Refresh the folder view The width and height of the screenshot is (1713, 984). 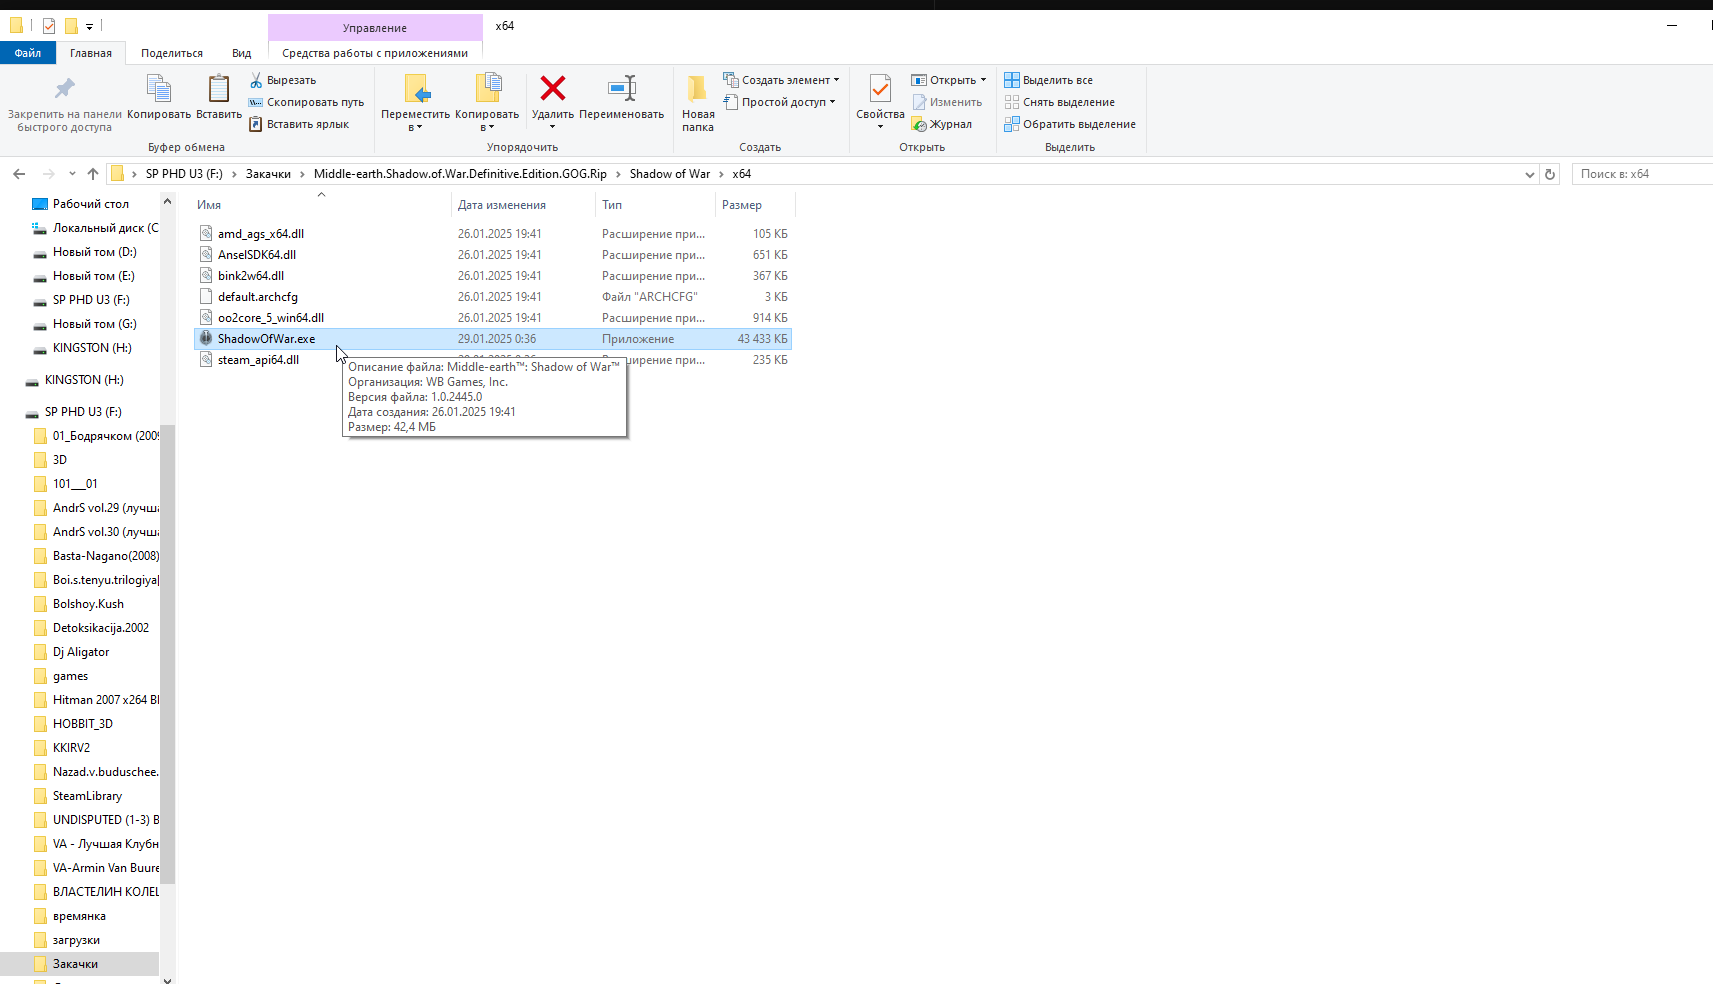tap(1550, 174)
